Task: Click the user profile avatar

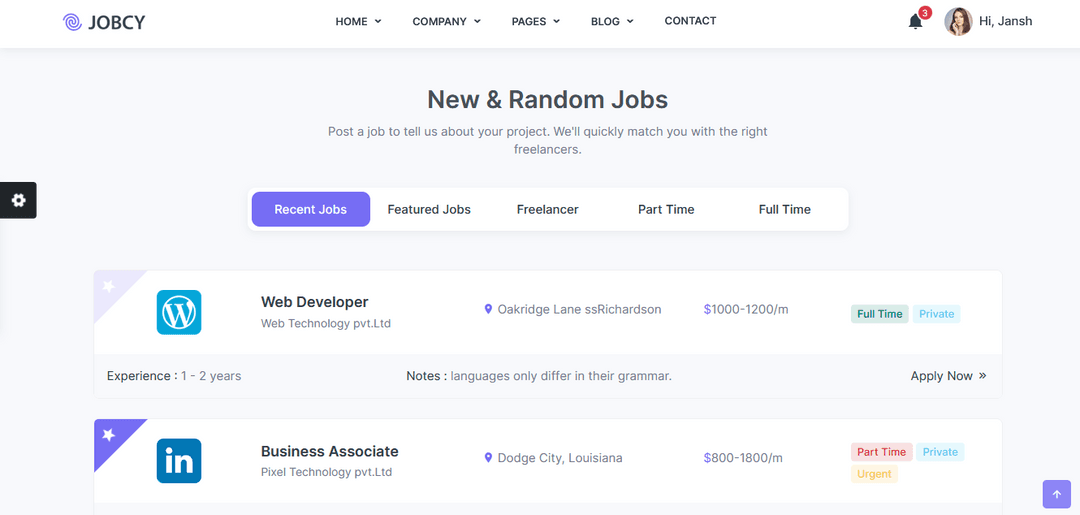Action: coord(958,21)
